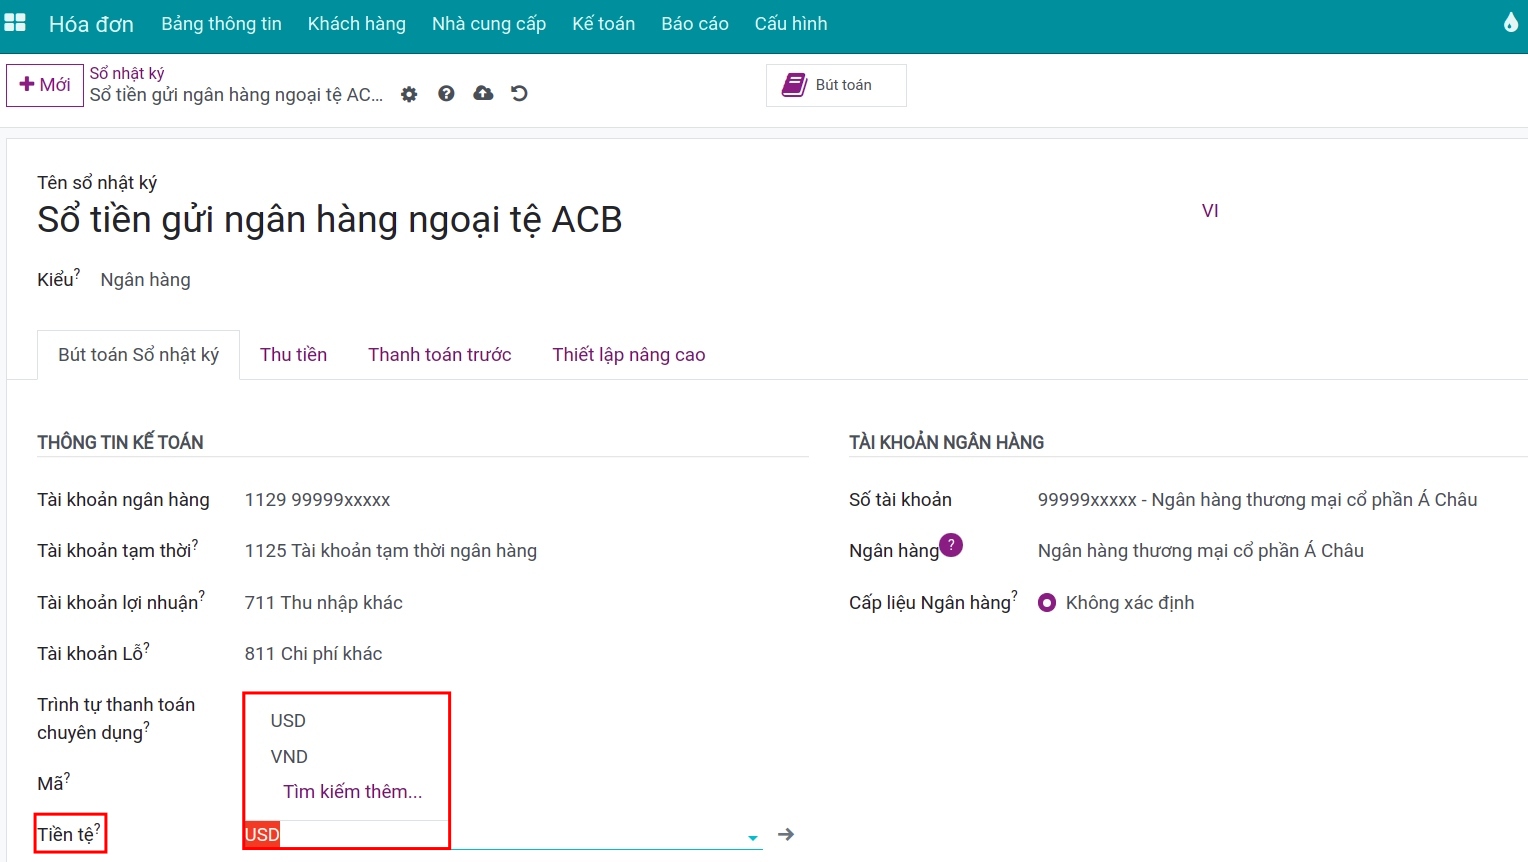Open Cấu hình menu
This screenshot has width=1528, height=862.
[x=791, y=23]
